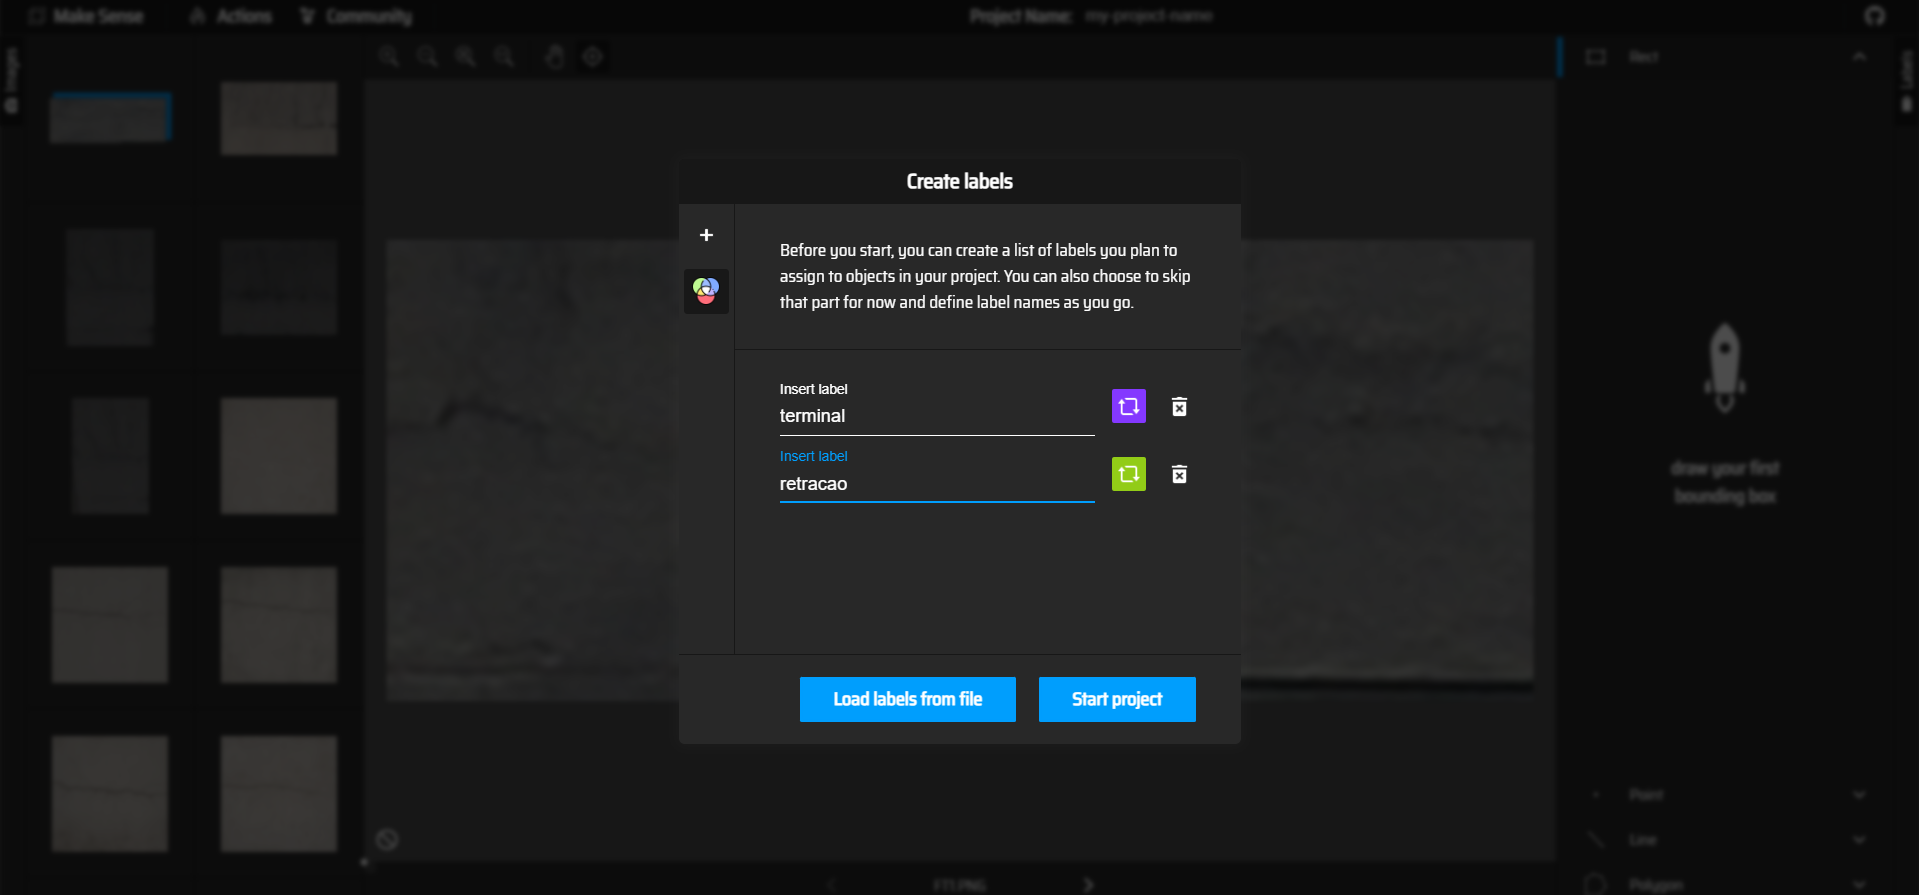Focus the retracao label input field
The height and width of the screenshot is (895, 1919).
coord(937,484)
